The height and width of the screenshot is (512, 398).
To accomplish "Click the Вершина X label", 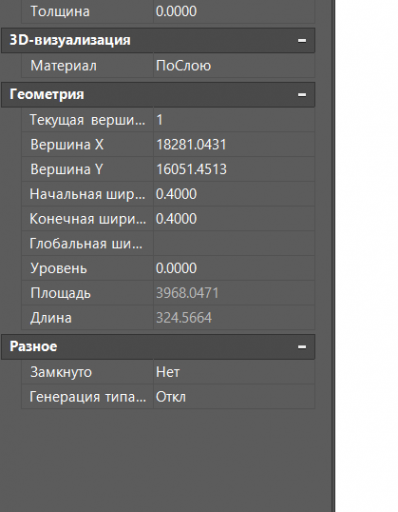I will pos(67,145).
